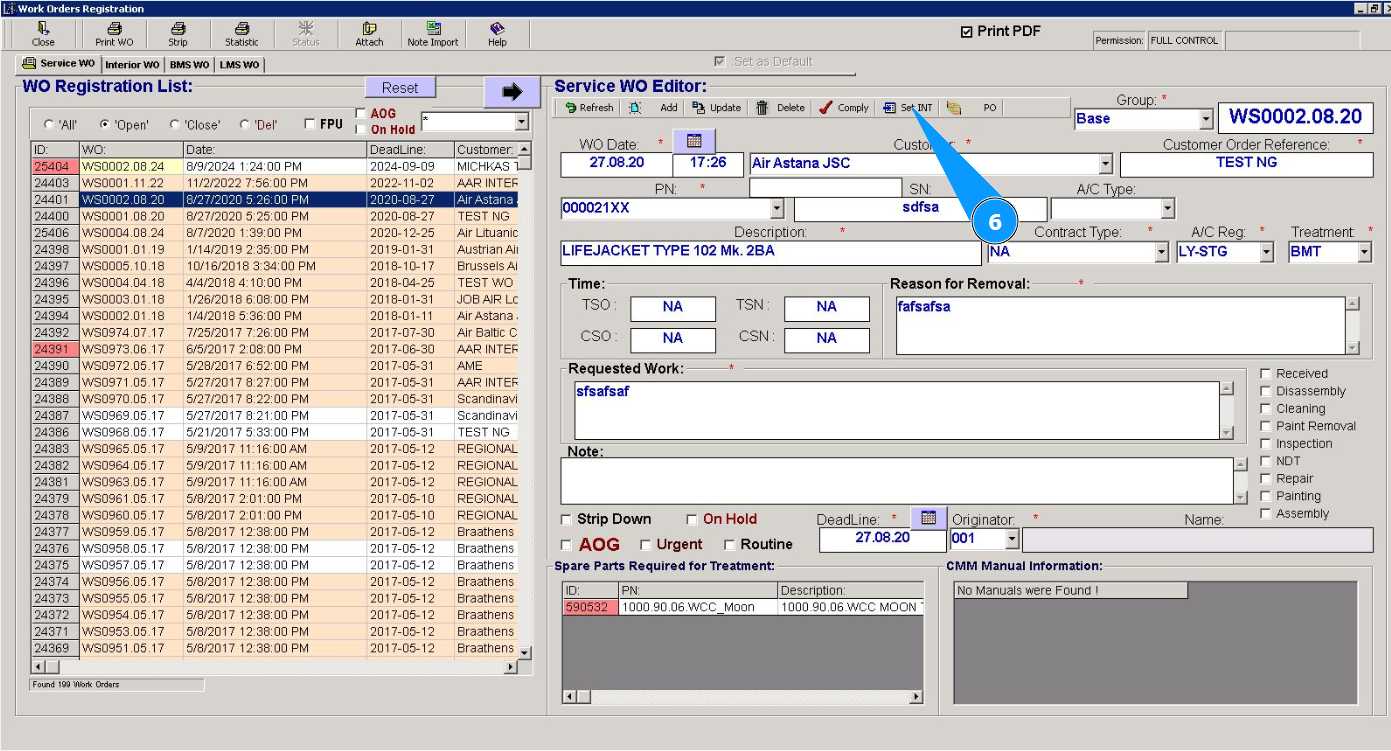1391x751 pixels.
Task: Open the Strip toolbar icon
Action: (177, 34)
